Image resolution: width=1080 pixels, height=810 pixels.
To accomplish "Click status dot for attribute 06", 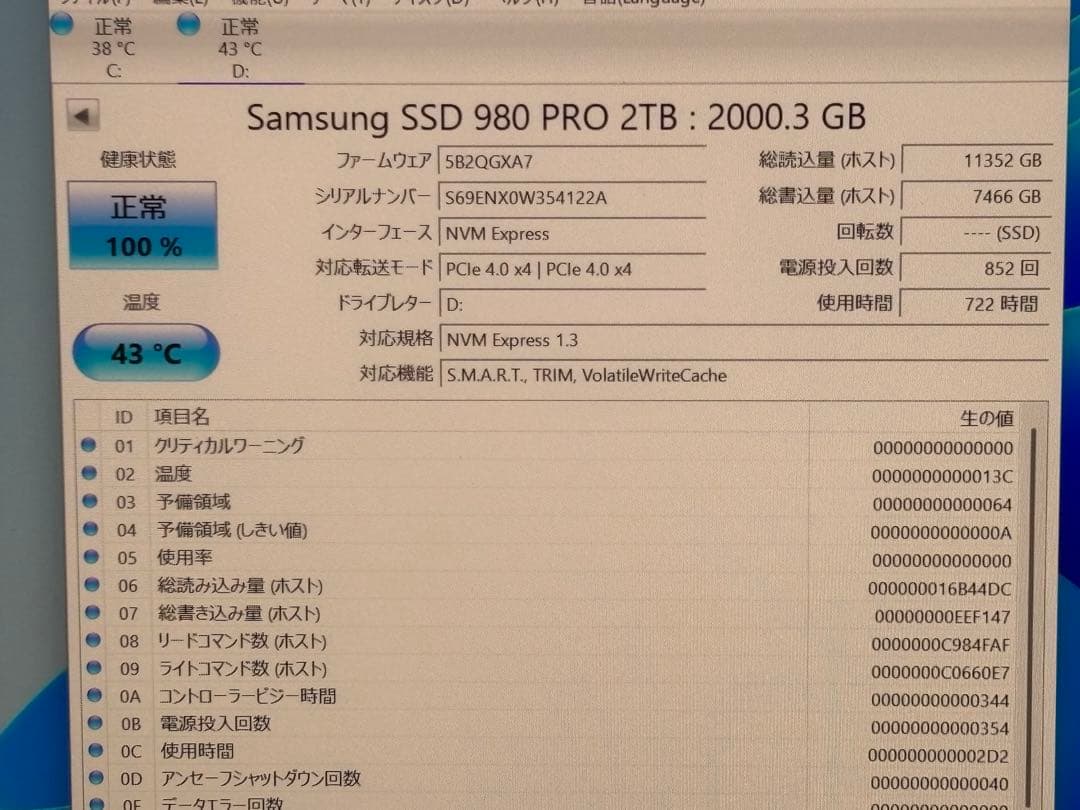I will pos(92,585).
